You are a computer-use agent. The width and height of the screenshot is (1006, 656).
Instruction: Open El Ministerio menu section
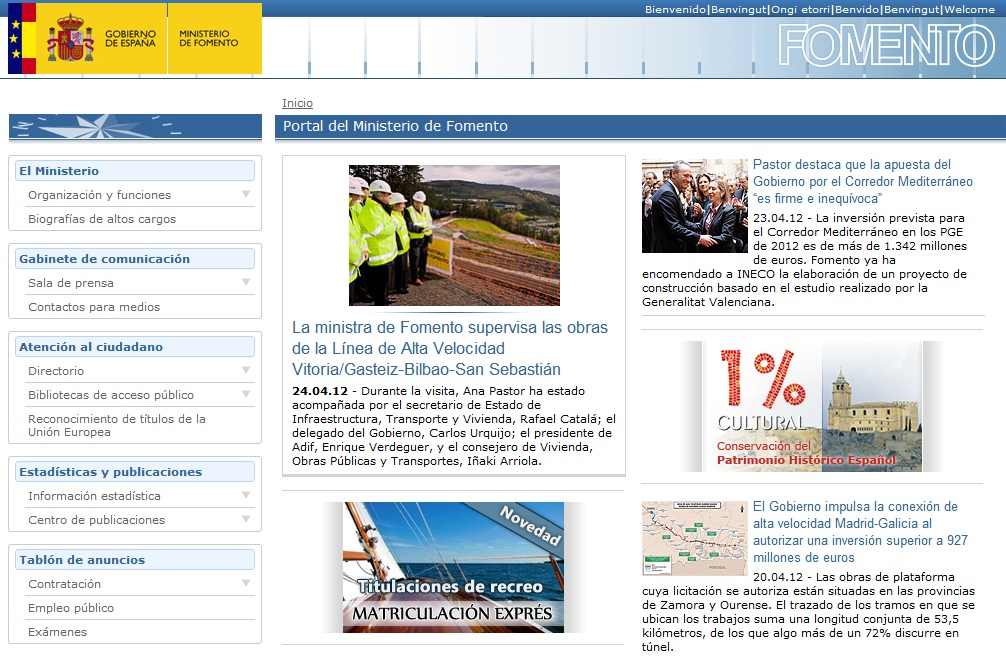[x=59, y=171]
